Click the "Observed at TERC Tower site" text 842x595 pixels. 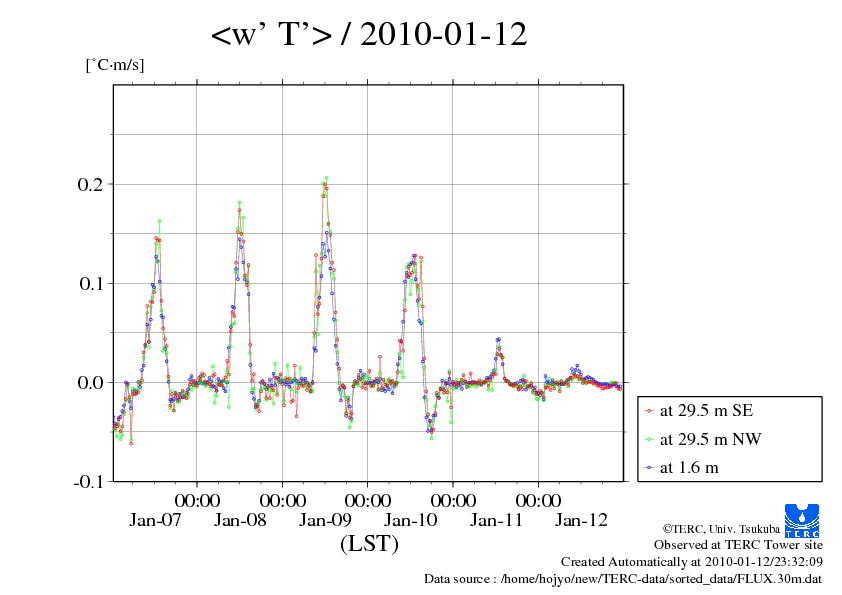coord(738,545)
